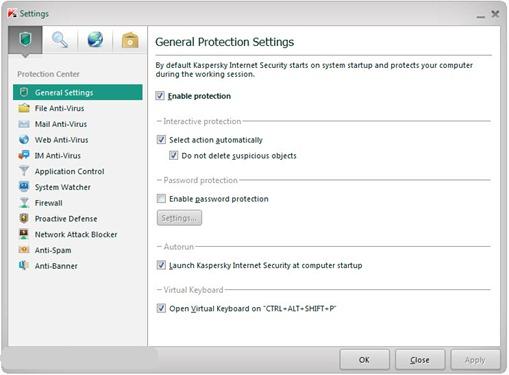Uncheck Enable protection checkbox

[x=160, y=96]
